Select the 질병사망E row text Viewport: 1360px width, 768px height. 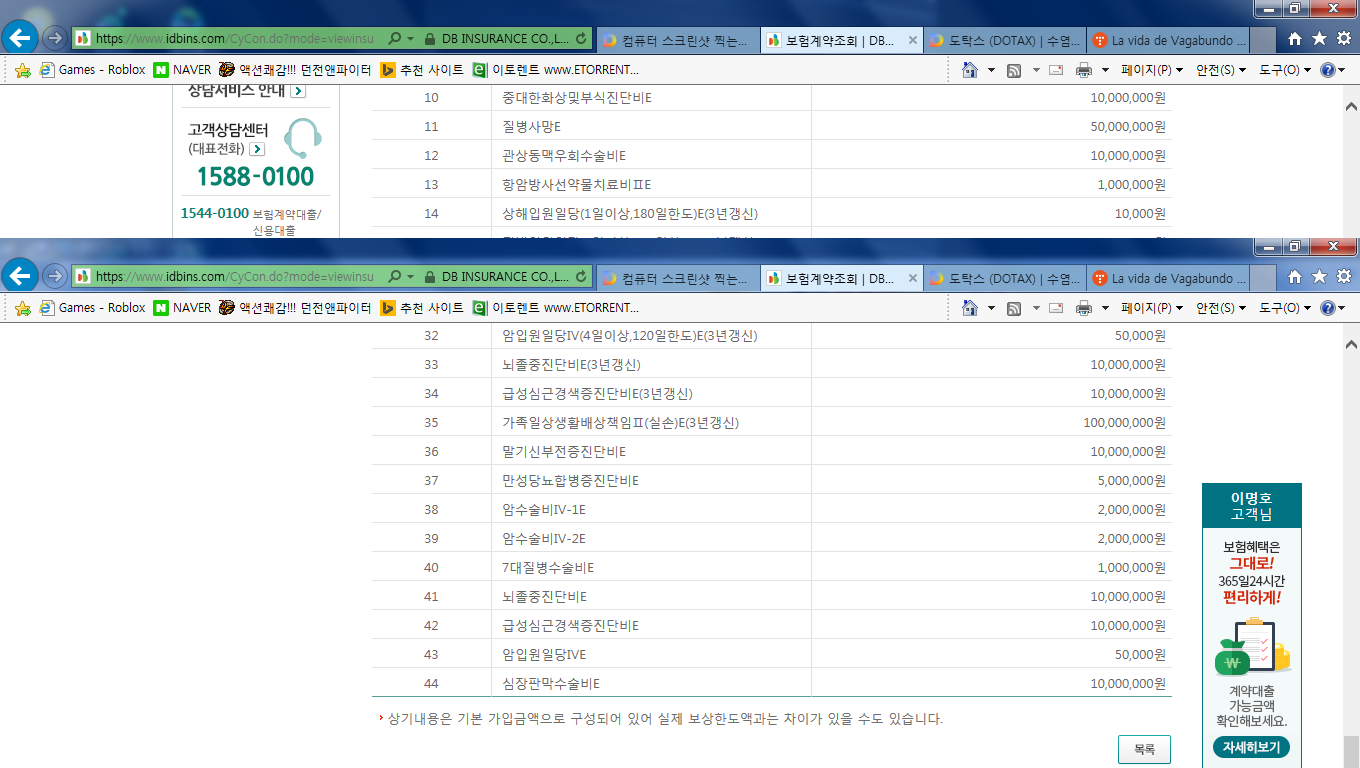[x=531, y=127]
